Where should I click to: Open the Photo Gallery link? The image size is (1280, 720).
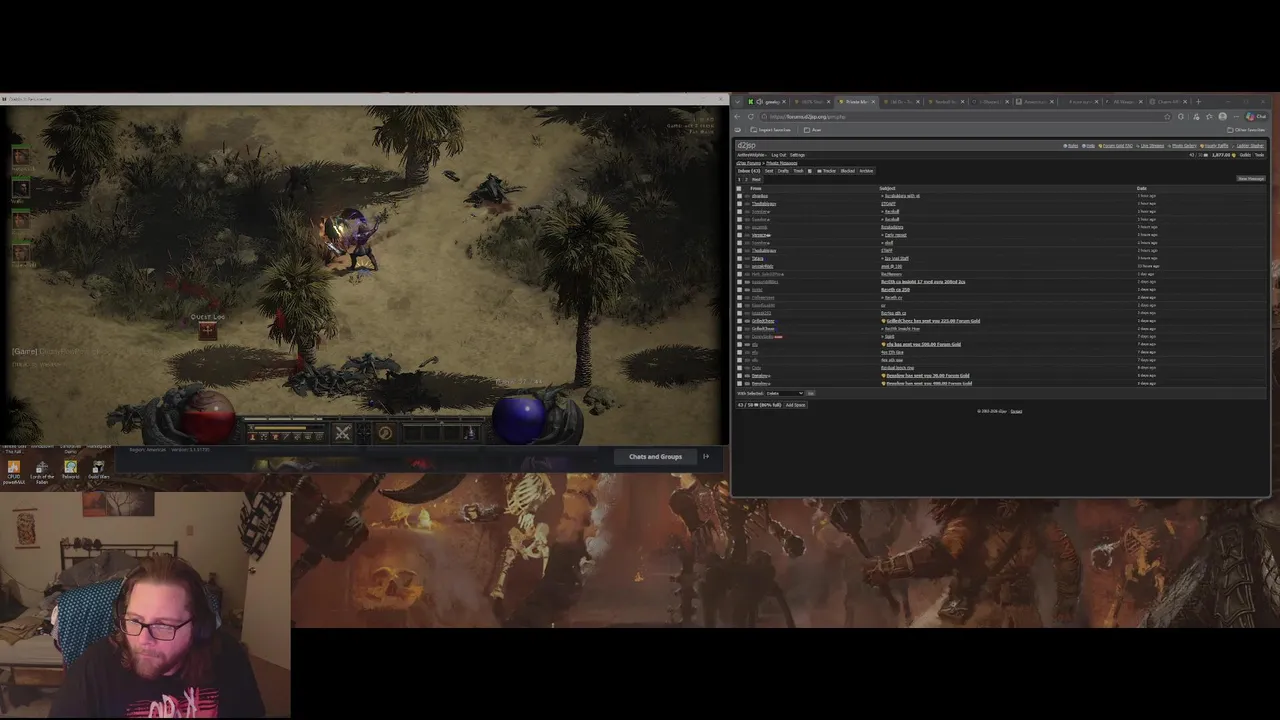pyautogui.click(x=1182, y=146)
